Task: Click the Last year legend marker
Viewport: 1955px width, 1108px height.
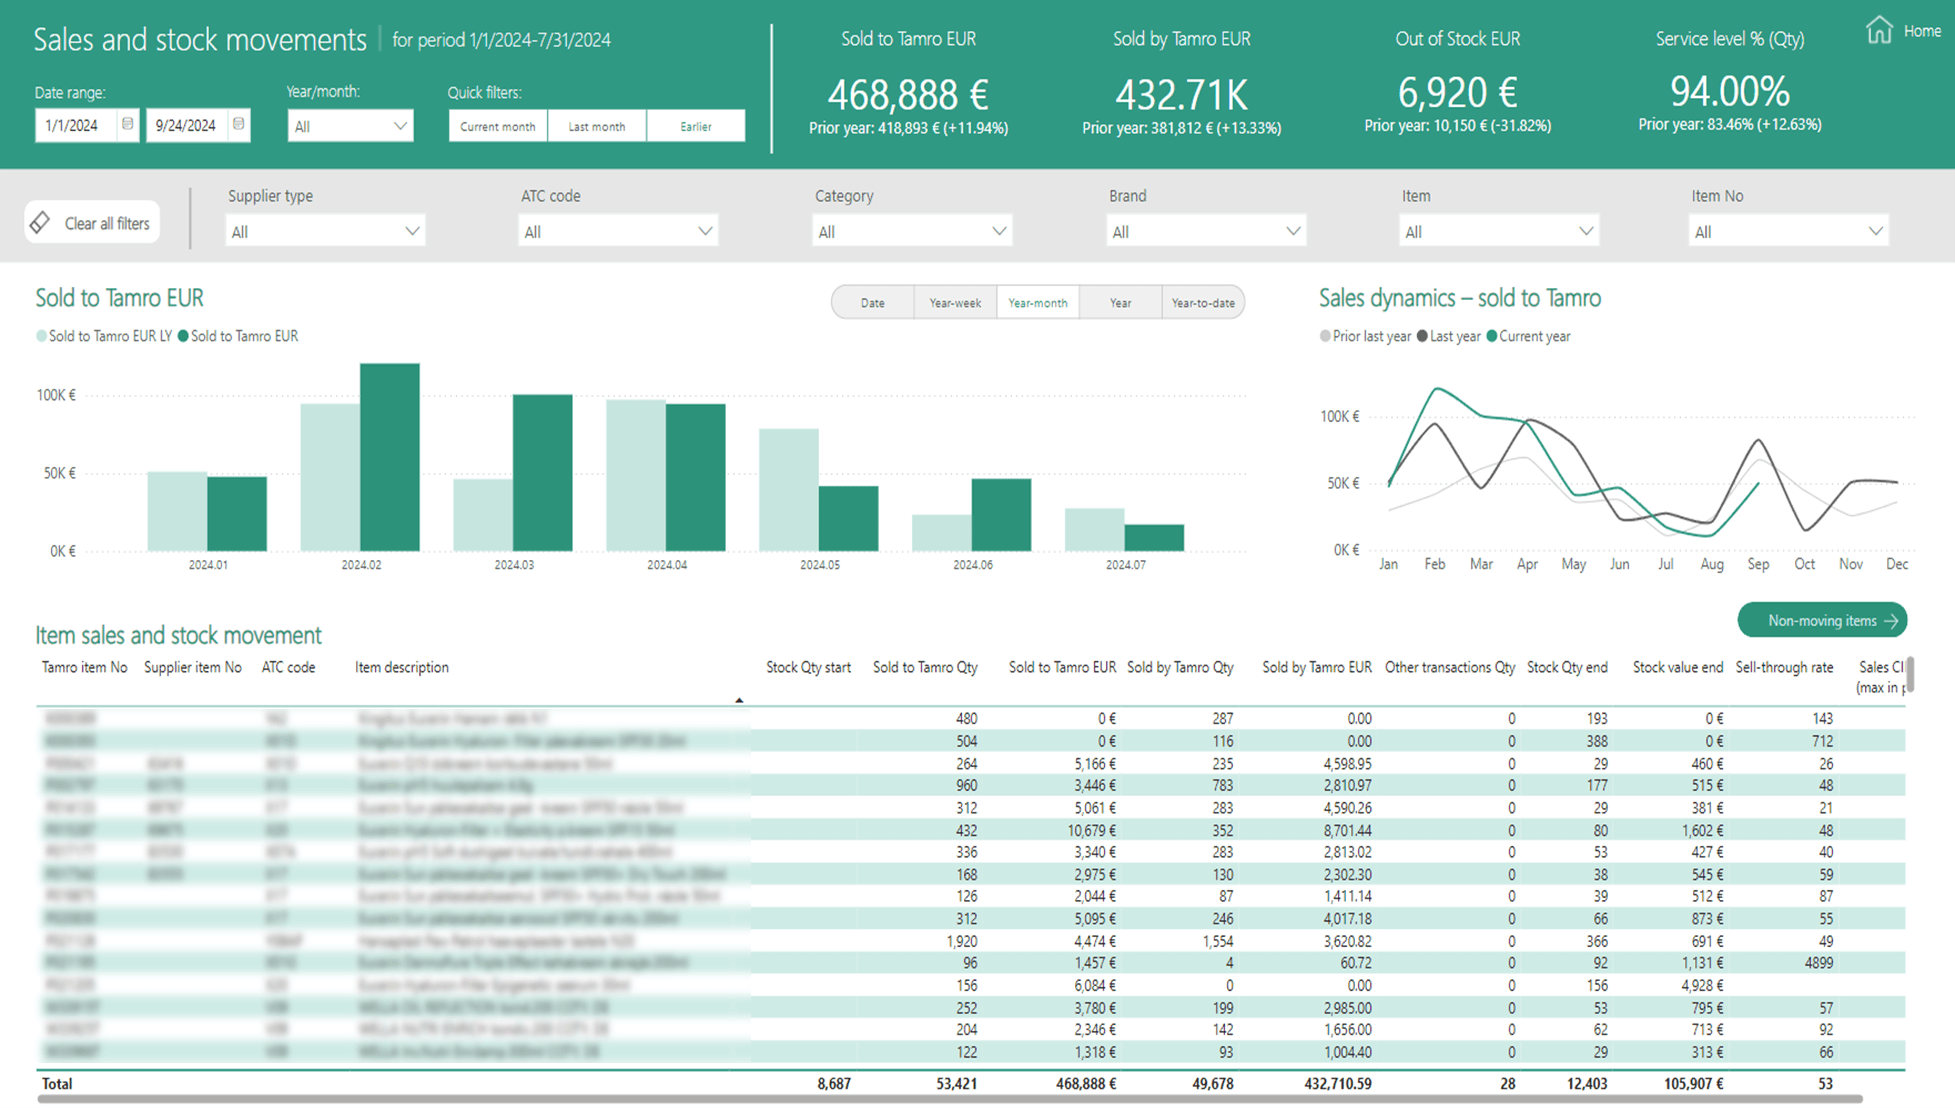Action: pos(1422,337)
